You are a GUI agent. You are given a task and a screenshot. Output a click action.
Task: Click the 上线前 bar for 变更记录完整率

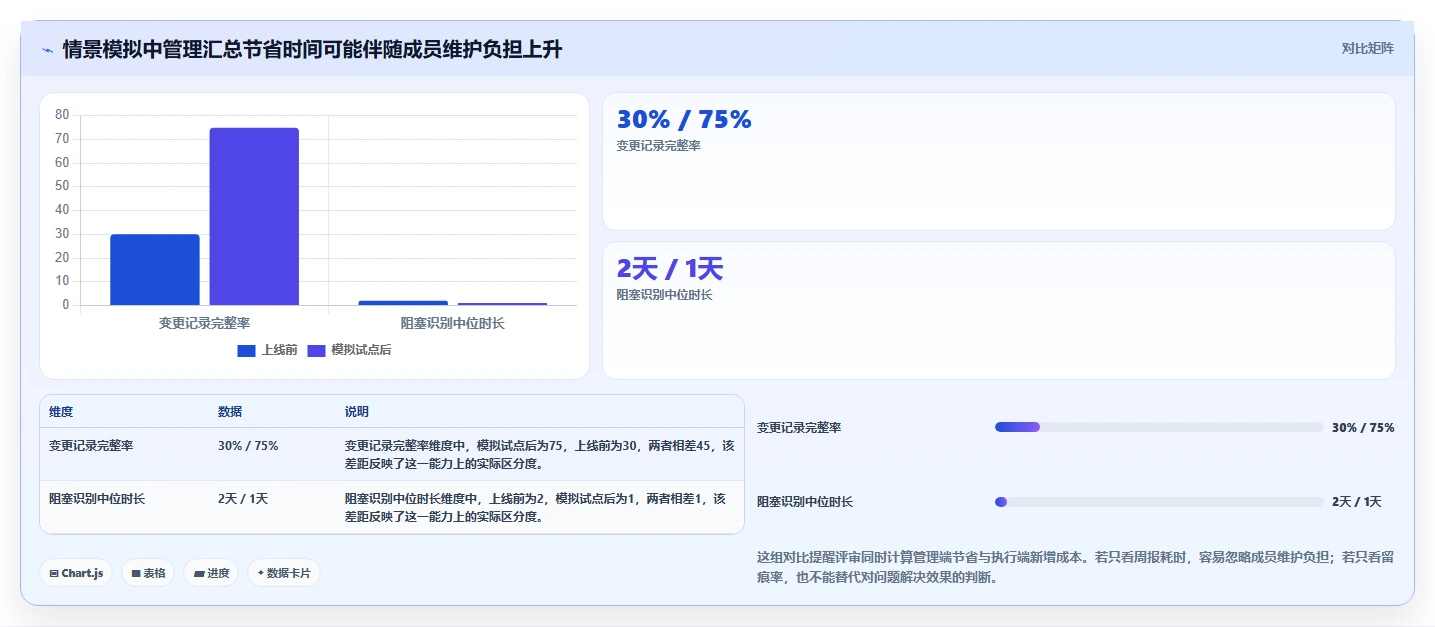pyautogui.click(x=155, y=270)
